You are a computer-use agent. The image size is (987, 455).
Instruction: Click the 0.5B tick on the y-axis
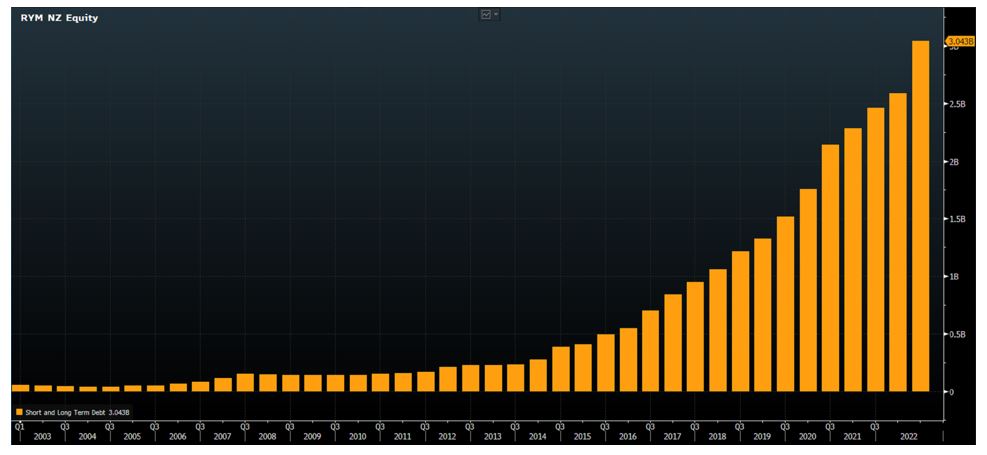(x=957, y=334)
